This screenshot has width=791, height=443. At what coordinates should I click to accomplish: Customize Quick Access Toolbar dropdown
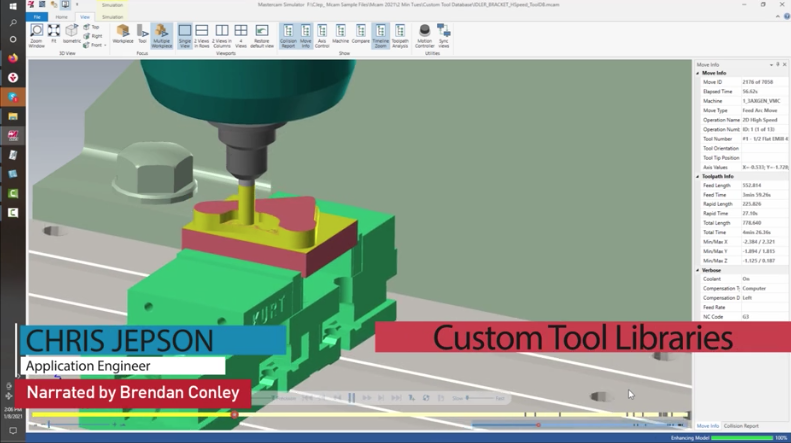coord(77,5)
